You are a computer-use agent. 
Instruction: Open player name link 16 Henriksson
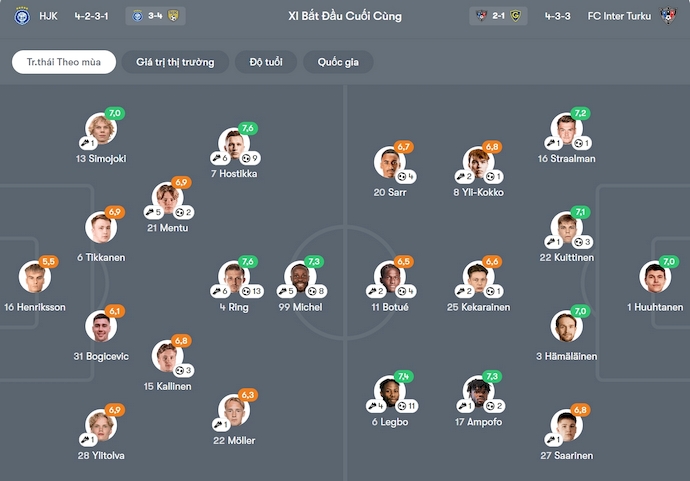(x=35, y=307)
